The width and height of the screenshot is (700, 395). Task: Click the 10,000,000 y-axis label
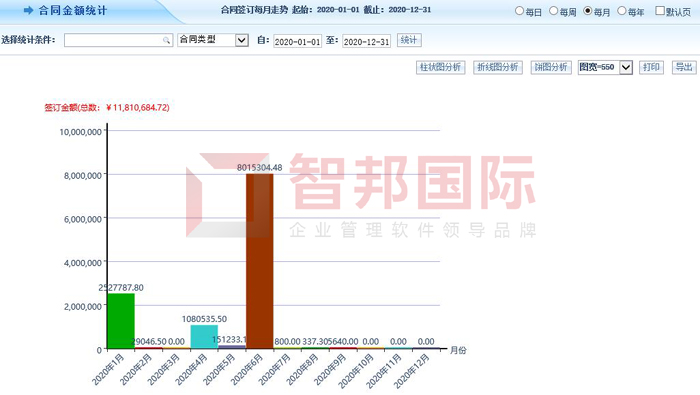tap(80, 132)
